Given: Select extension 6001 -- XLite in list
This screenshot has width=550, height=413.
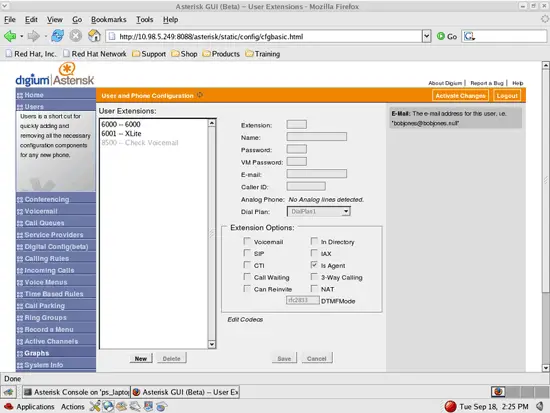Looking at the screenshot, I should [121, 134].
